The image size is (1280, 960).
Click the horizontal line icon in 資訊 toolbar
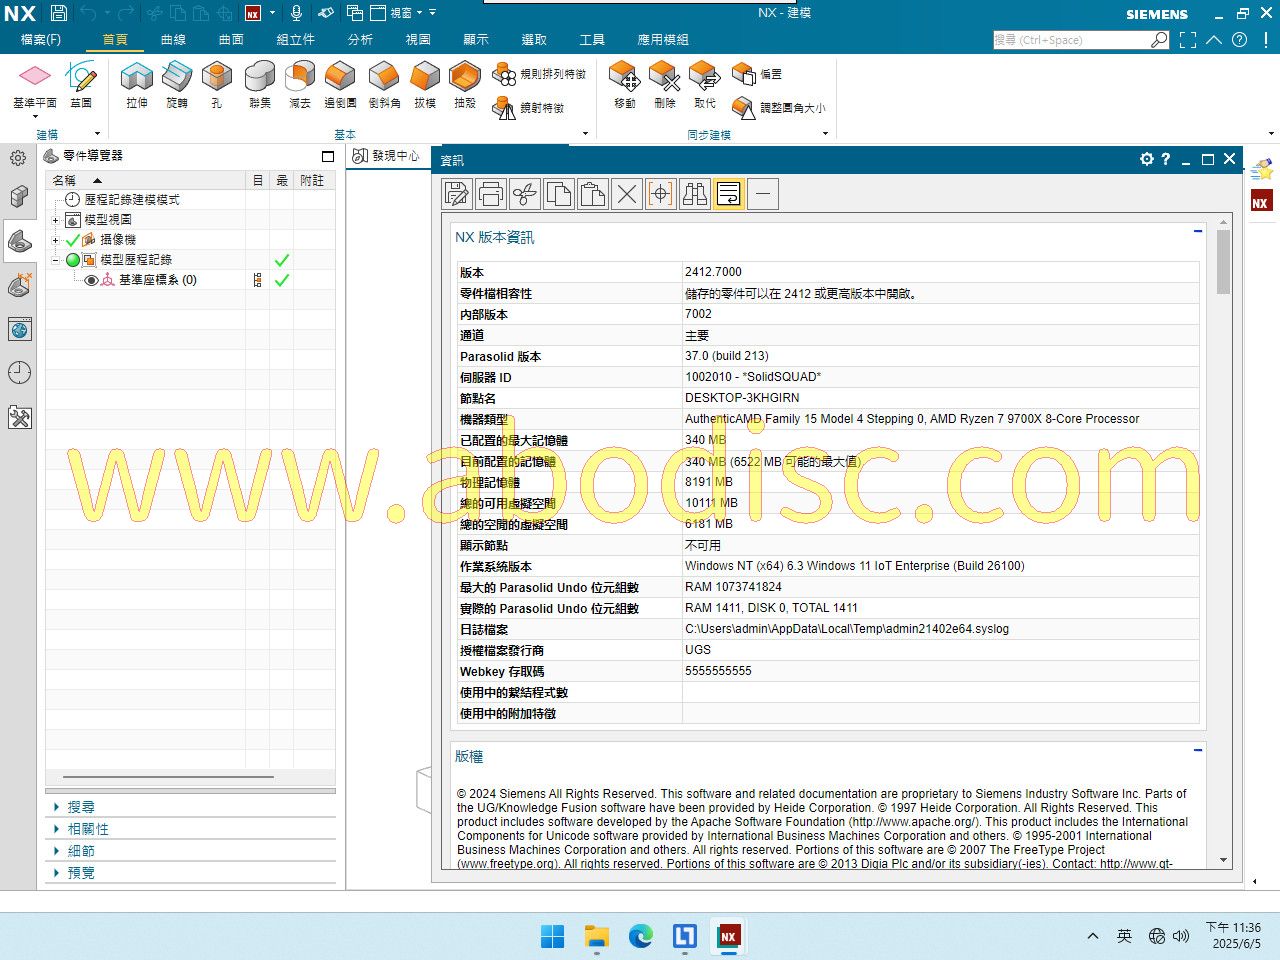(x=763, y=194)
